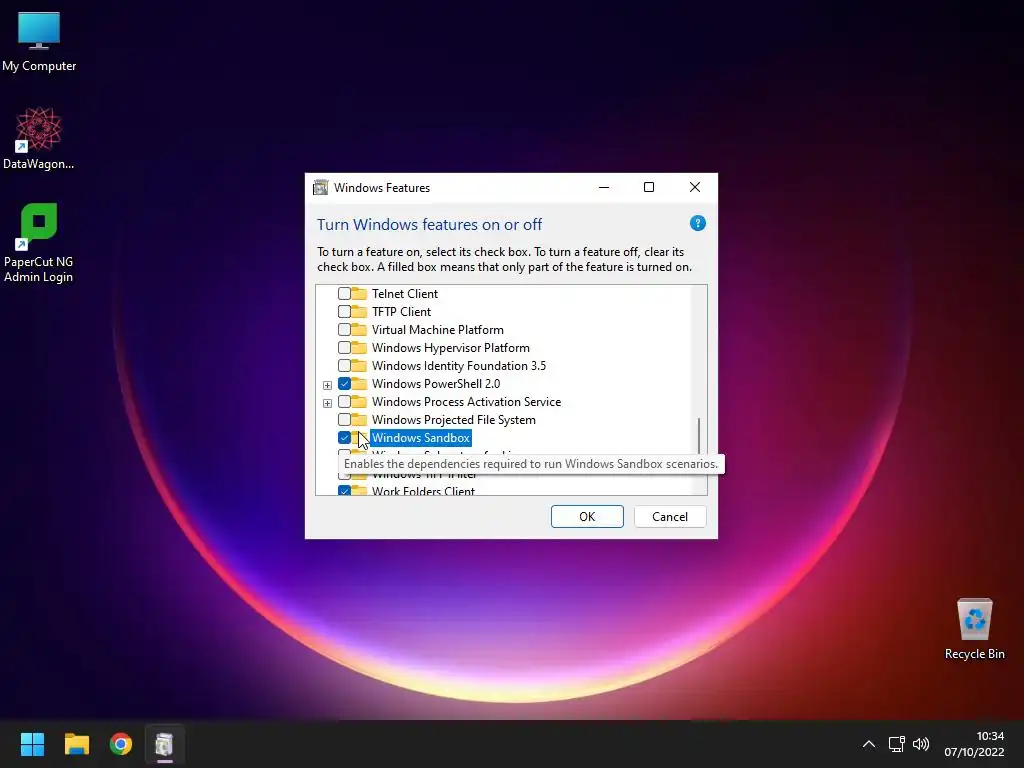1024x768 pixels.
Task: Open PaperCut NG Admin Login shortcut
Action: click(x=39, y=243)
